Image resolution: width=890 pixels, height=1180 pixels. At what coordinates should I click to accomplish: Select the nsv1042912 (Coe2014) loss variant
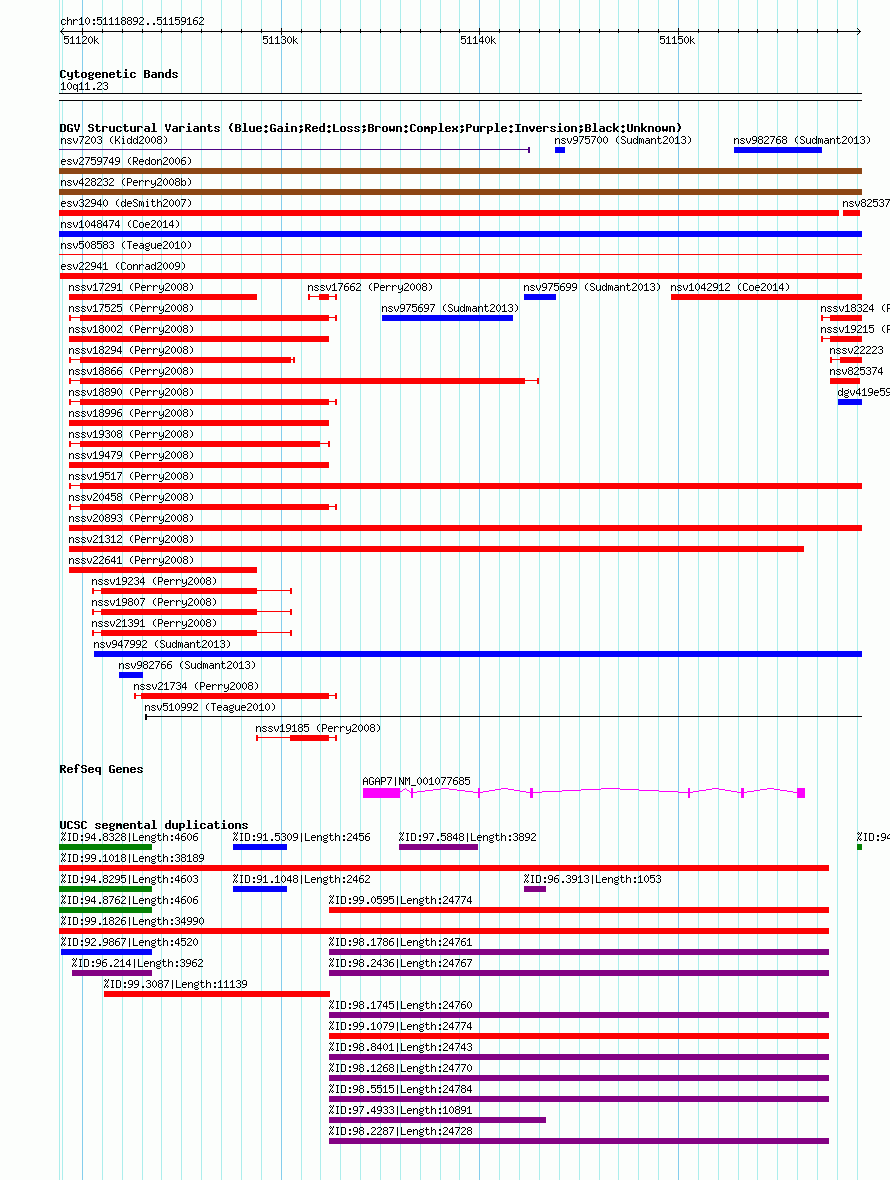point(766,297)
